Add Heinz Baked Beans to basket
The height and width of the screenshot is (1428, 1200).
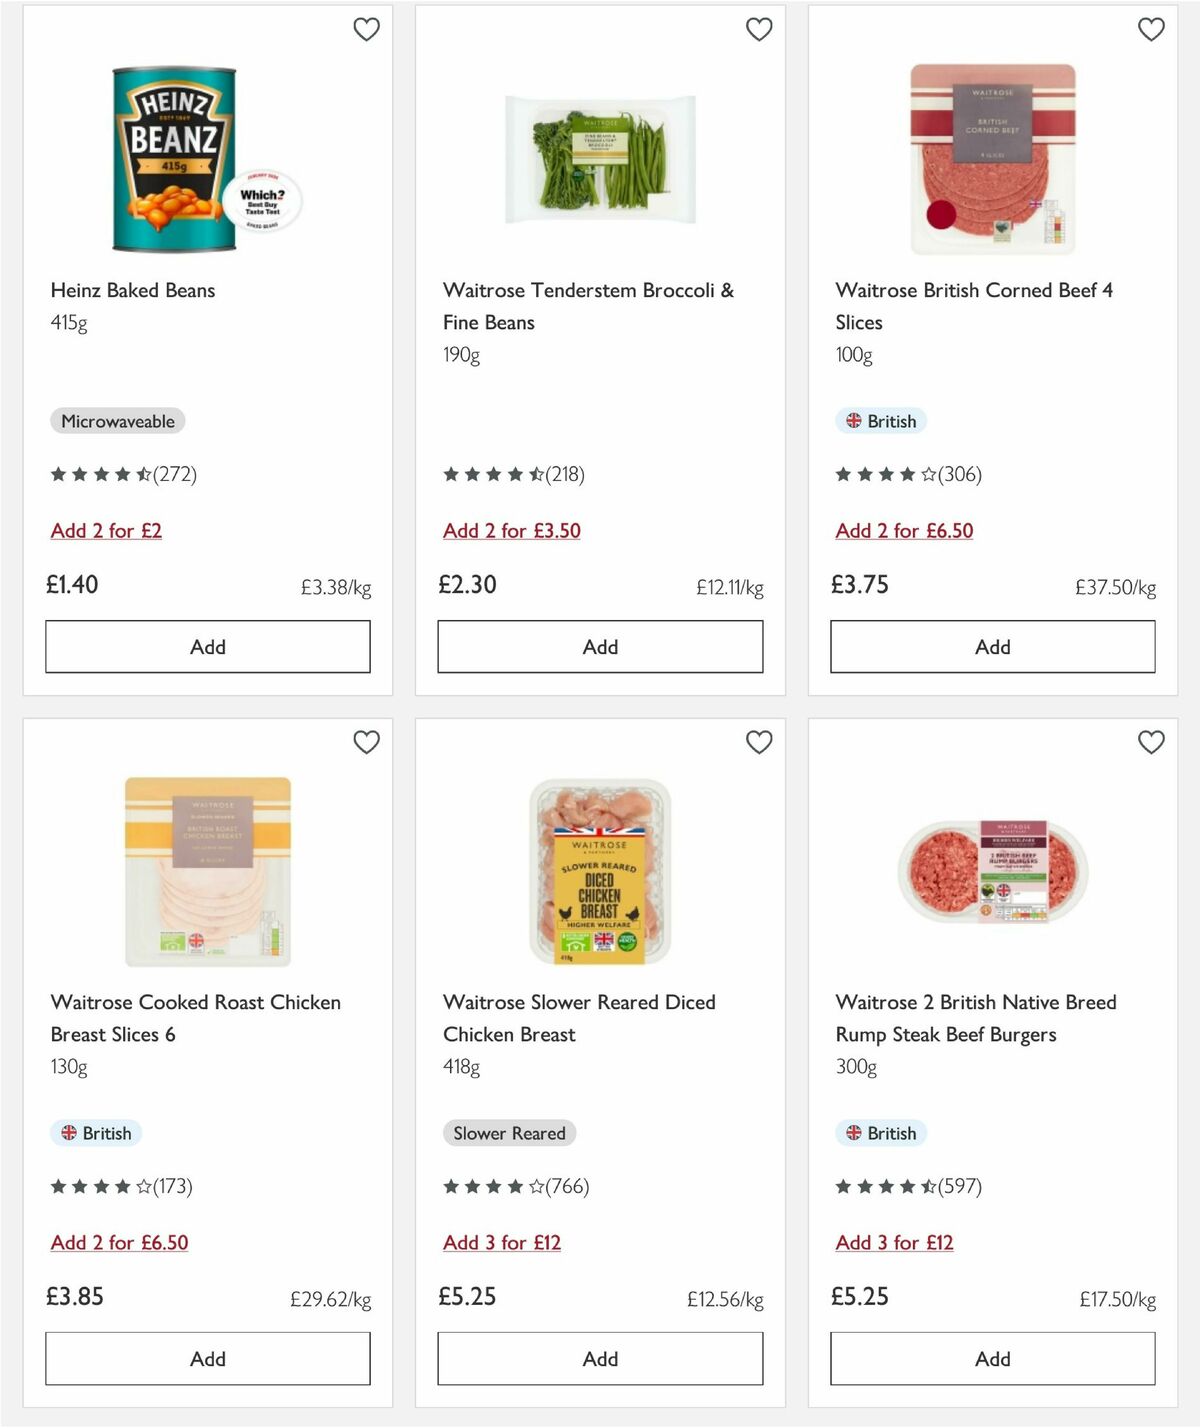[x=207, y=646]
